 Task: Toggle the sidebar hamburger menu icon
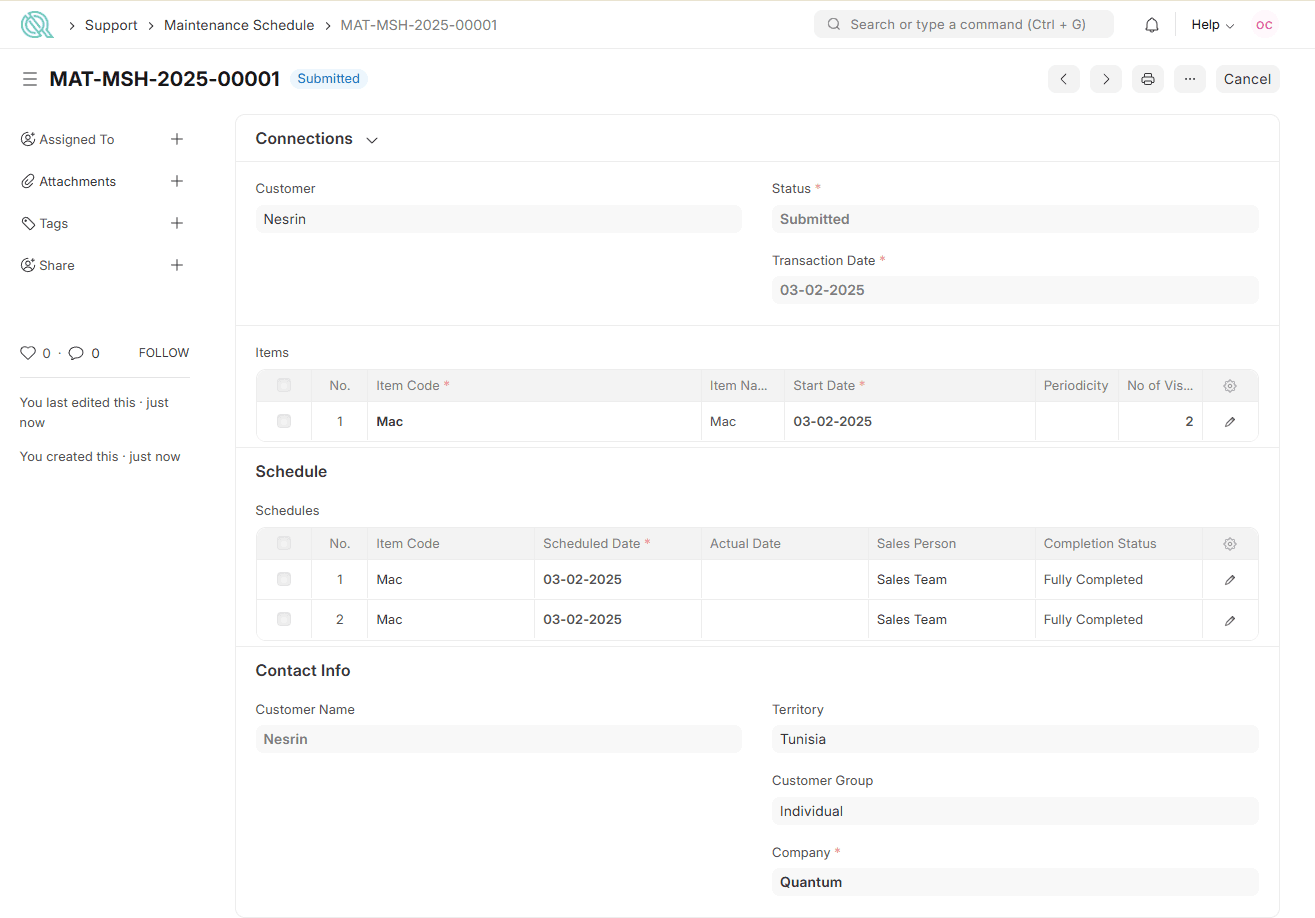click(30, 79)
